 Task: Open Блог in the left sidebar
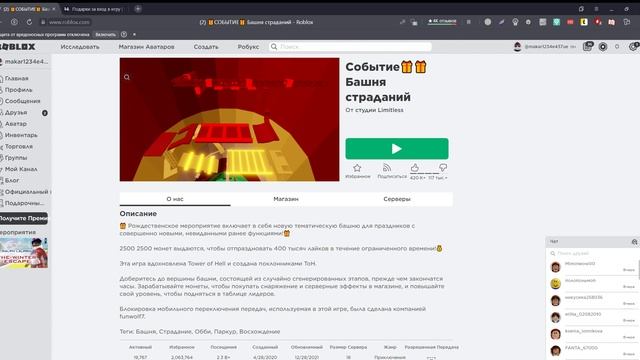(12, 180)
